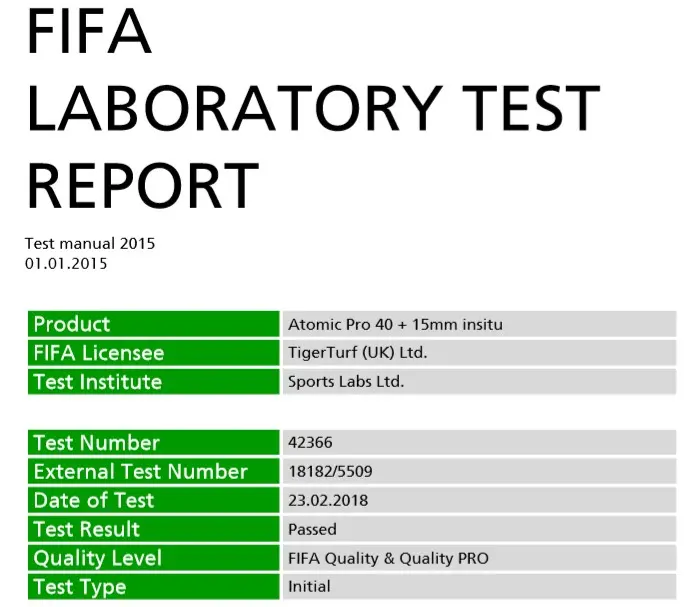Select the Quality Level label cell

coord(153,559)
